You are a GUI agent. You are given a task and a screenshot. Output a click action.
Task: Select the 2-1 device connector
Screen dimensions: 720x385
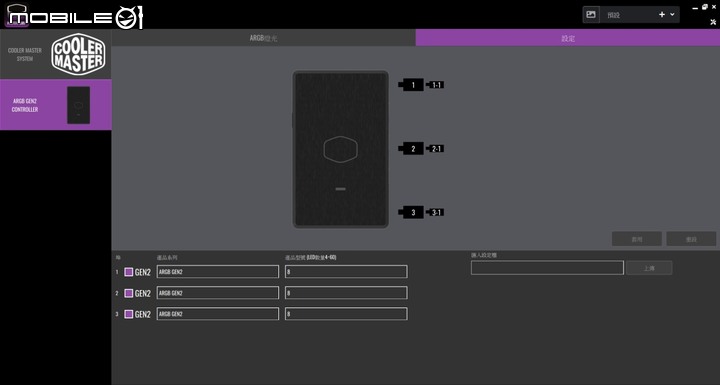(x=435, y=149)
